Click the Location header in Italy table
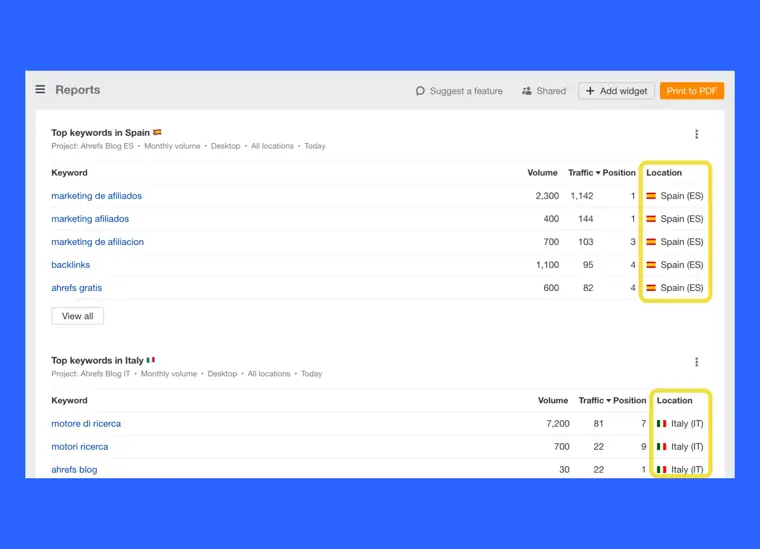Image resolution: width=760 pixels, height=549 pixels. point(675,400)
